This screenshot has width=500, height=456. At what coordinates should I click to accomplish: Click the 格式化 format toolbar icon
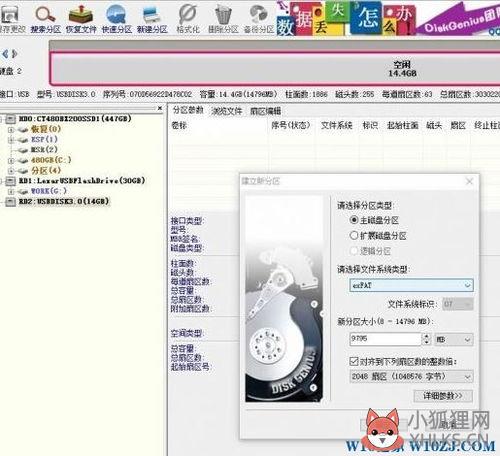point(188,19)
